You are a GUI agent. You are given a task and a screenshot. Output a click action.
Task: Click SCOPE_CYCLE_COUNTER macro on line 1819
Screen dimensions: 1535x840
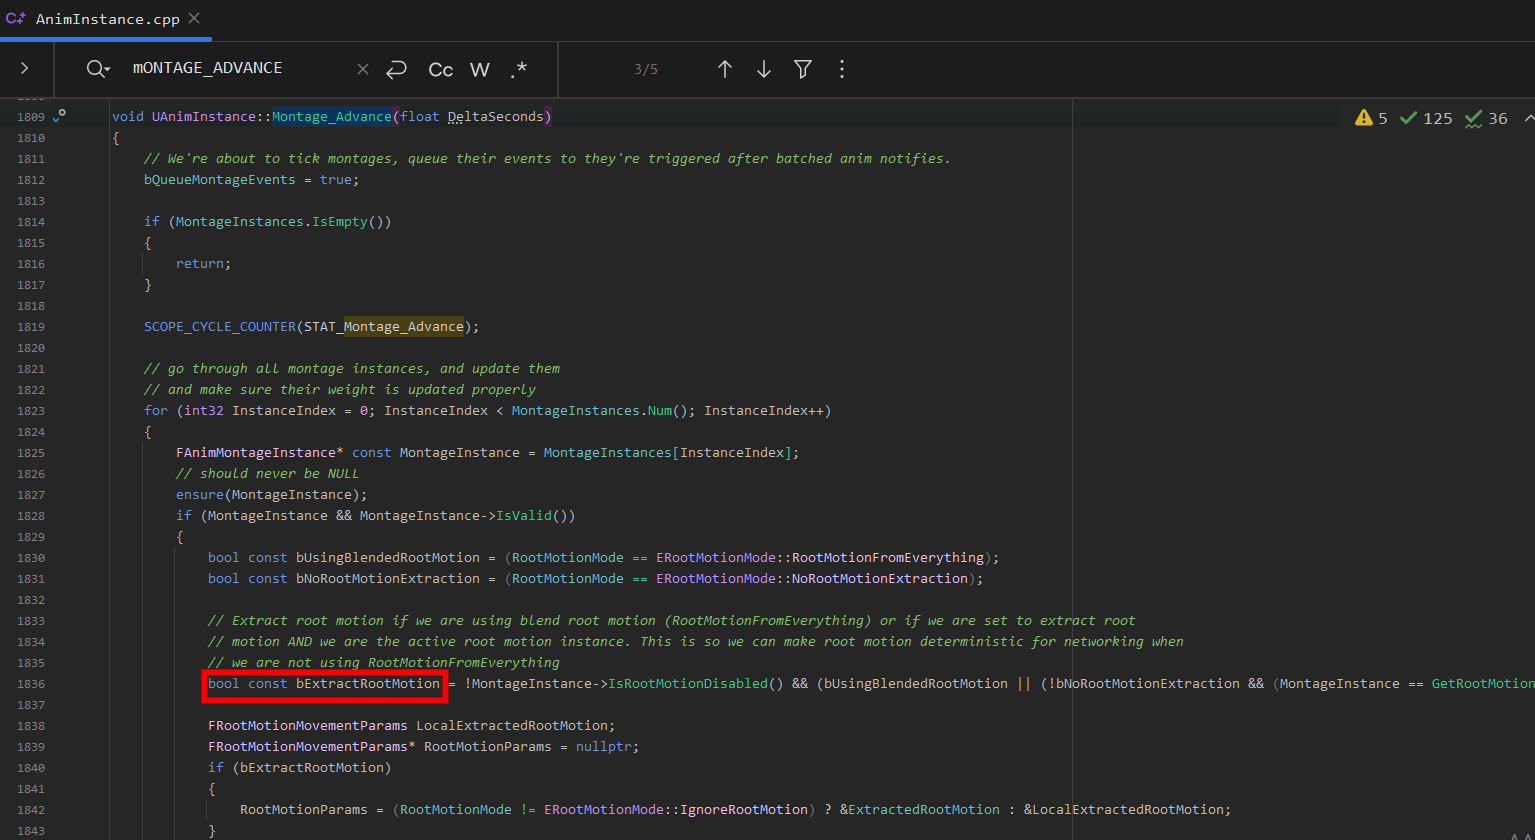tap(220, 327)
